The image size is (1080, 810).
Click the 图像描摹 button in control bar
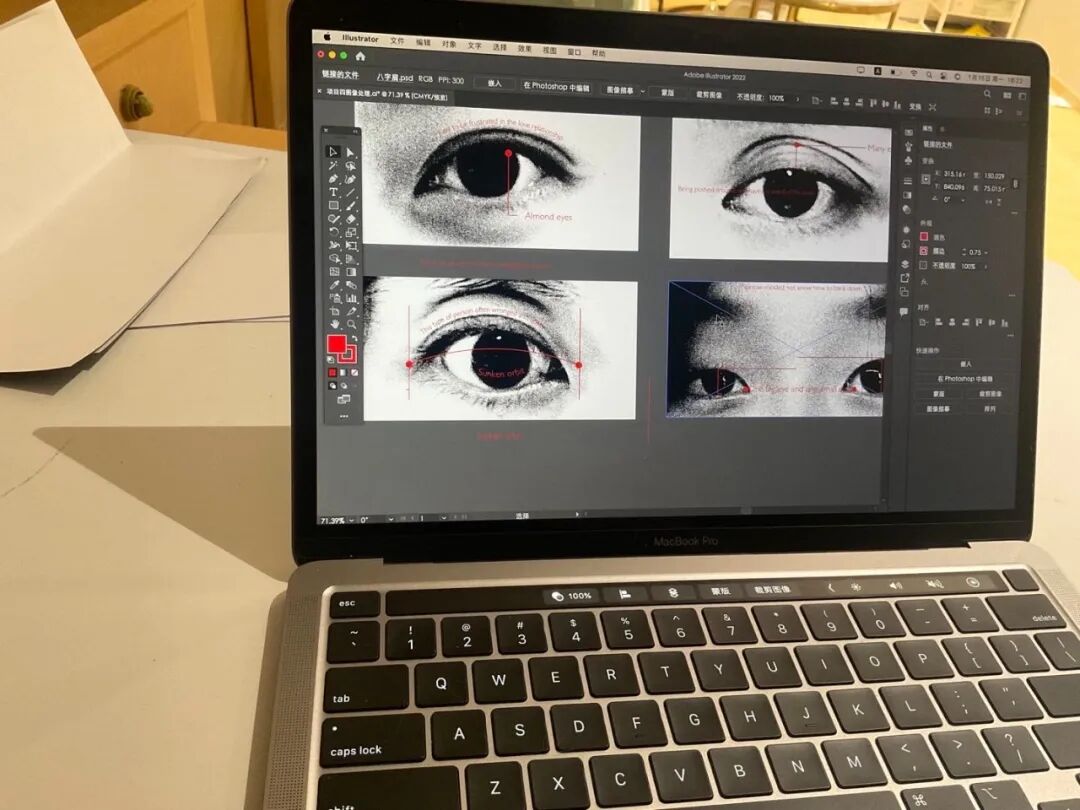619,90
